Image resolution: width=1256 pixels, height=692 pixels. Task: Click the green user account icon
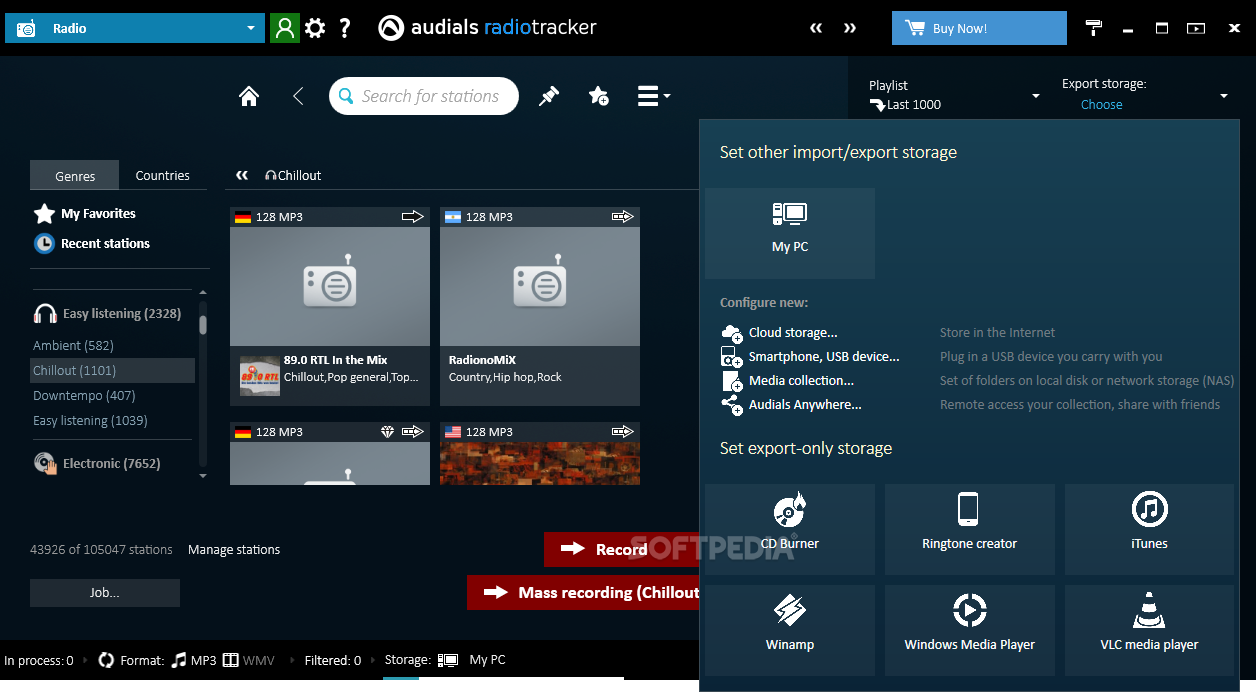[x=285, y=28]
